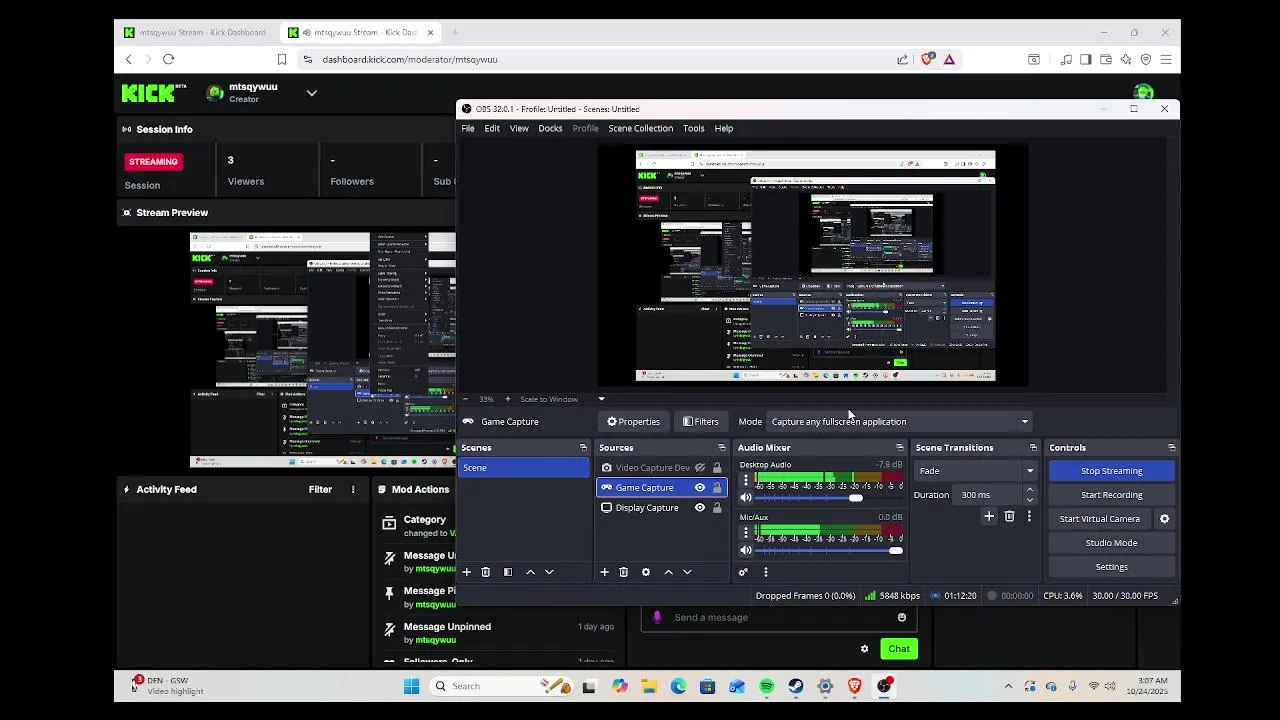This screenshot has height=720, width=1280.
Task: Open Audio Mixer bottom three-dot menu
Action: click(766, 572)
